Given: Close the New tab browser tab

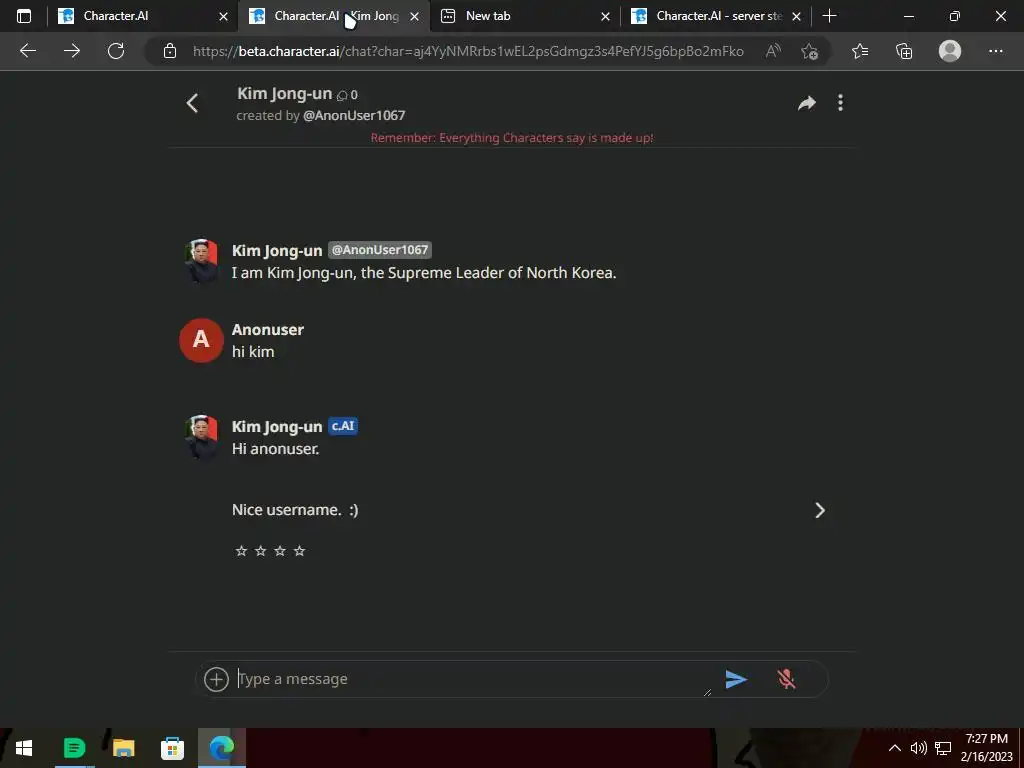Looking at the screenshot, I should [605, 16].
